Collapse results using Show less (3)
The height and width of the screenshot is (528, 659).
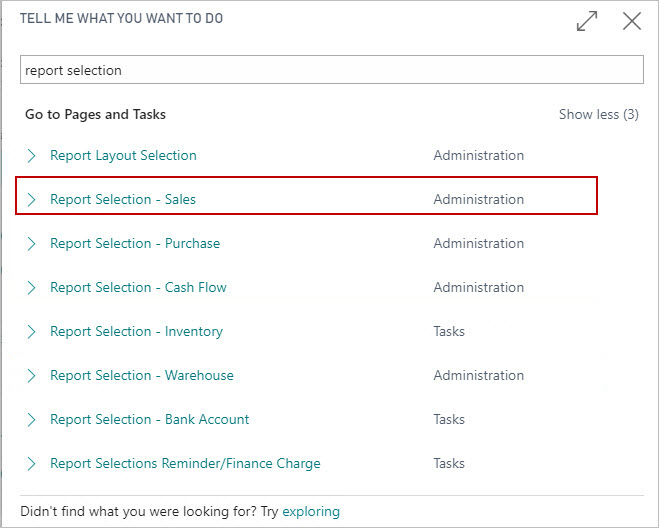[598, 114]
